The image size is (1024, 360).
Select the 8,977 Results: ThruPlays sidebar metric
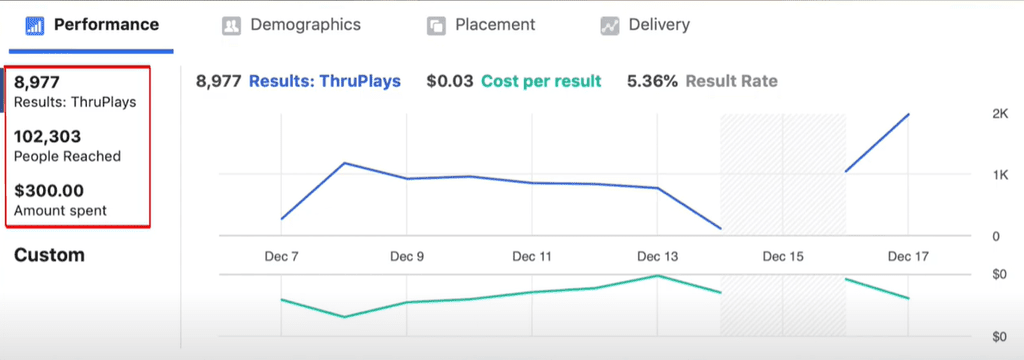75,92
